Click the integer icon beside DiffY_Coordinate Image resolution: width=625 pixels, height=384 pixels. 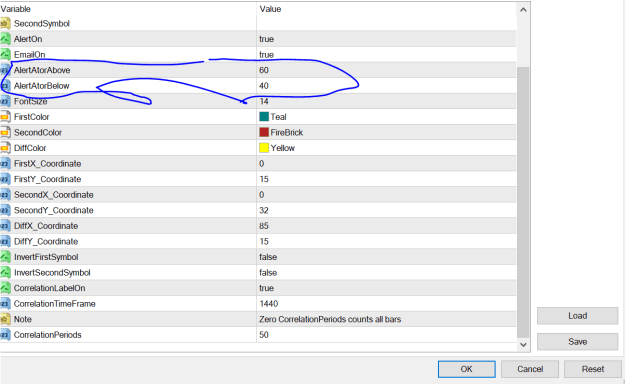[5, 241]
